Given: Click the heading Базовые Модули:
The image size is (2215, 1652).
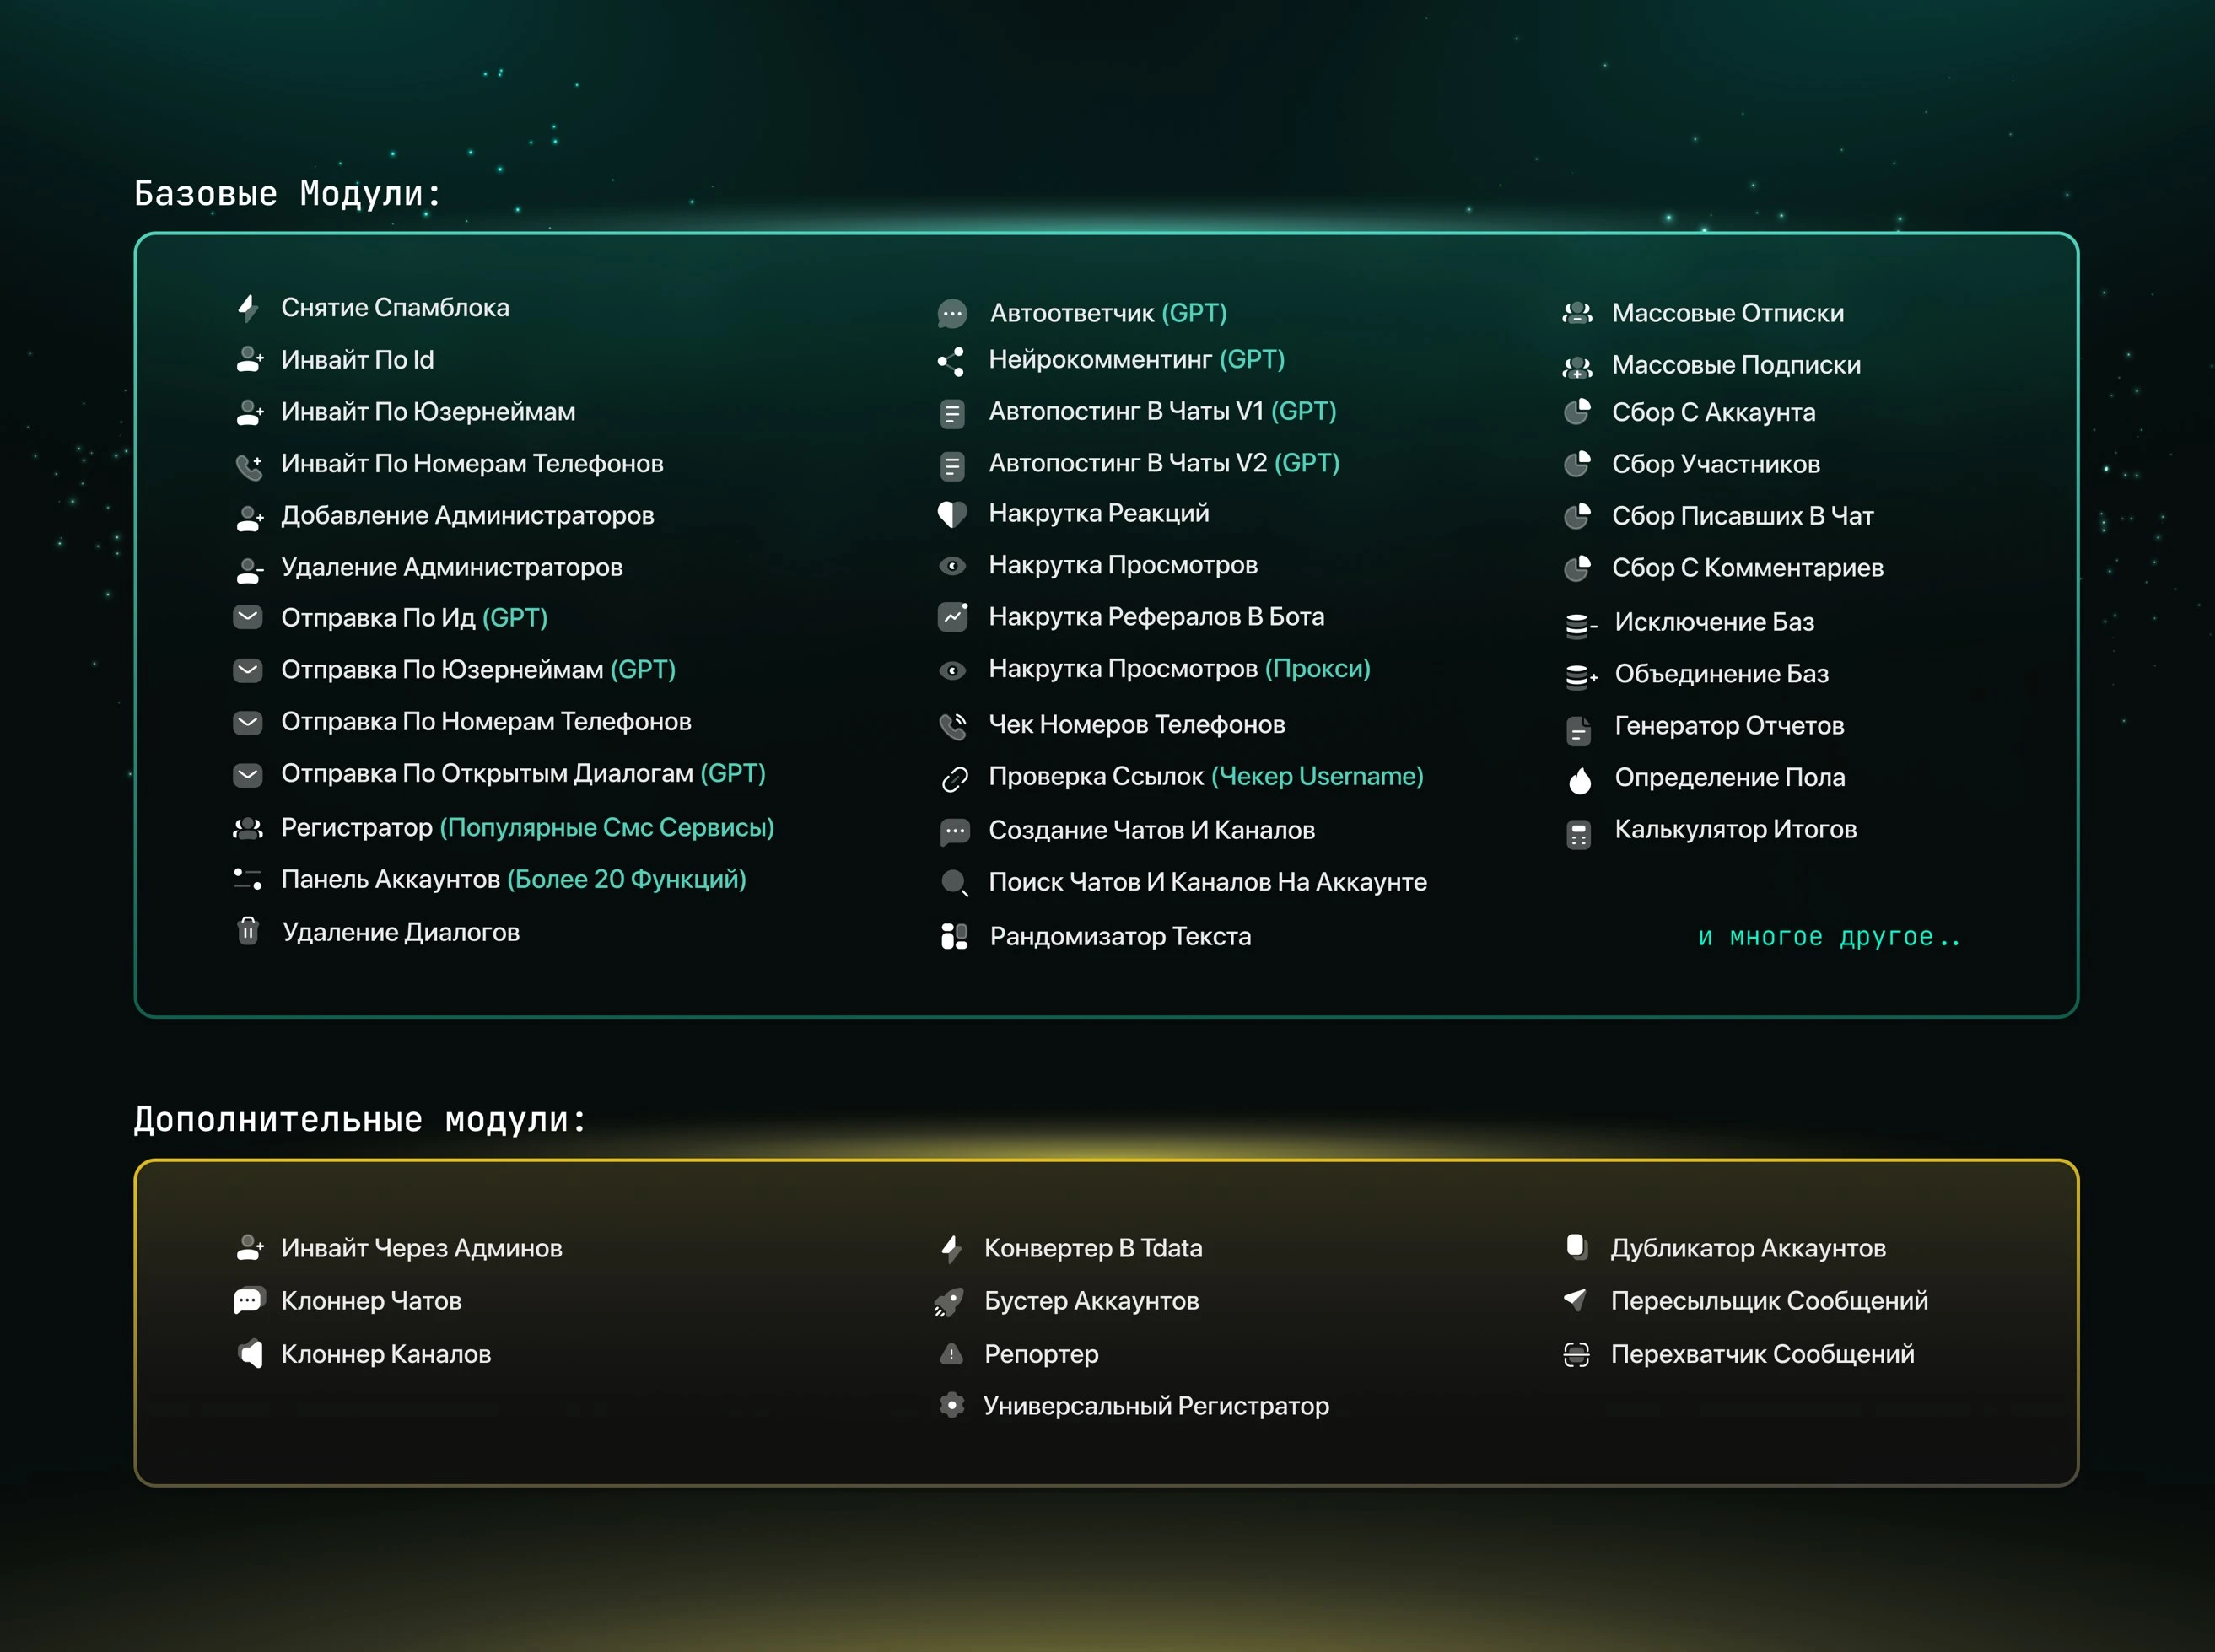Looking at the screenshot, I should click(x=288, y=194).
